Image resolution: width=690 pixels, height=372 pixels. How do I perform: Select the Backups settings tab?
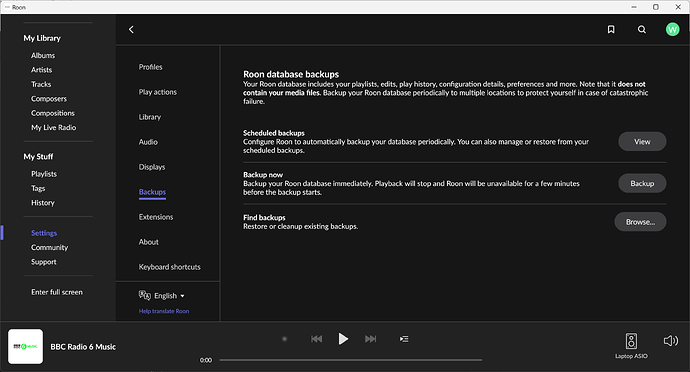click(152, 192)
